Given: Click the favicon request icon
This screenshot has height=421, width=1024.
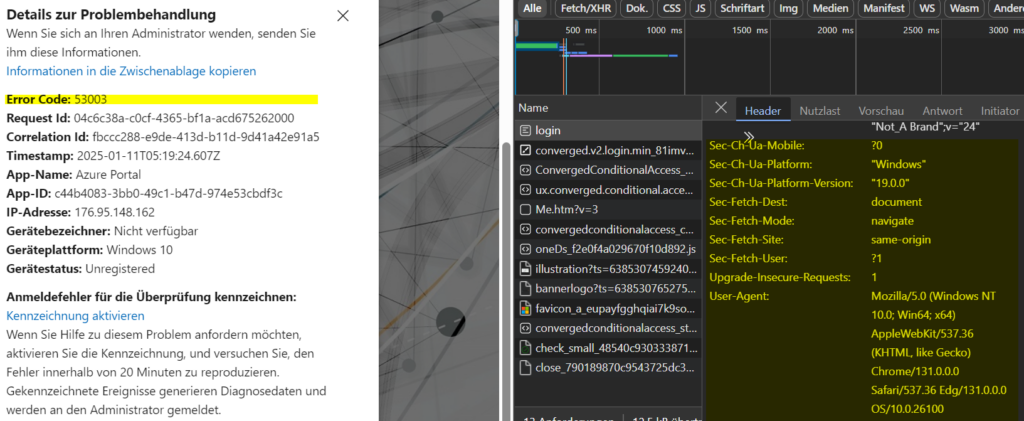Looking at the screenshot, I should pos(525,307).
